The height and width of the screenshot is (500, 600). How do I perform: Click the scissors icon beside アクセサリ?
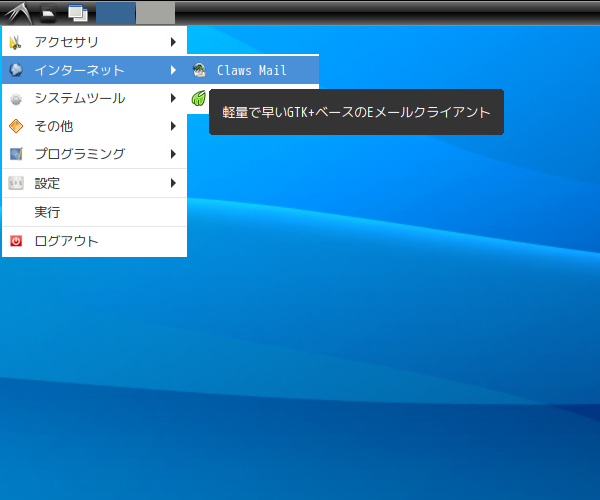pos(16,42)
